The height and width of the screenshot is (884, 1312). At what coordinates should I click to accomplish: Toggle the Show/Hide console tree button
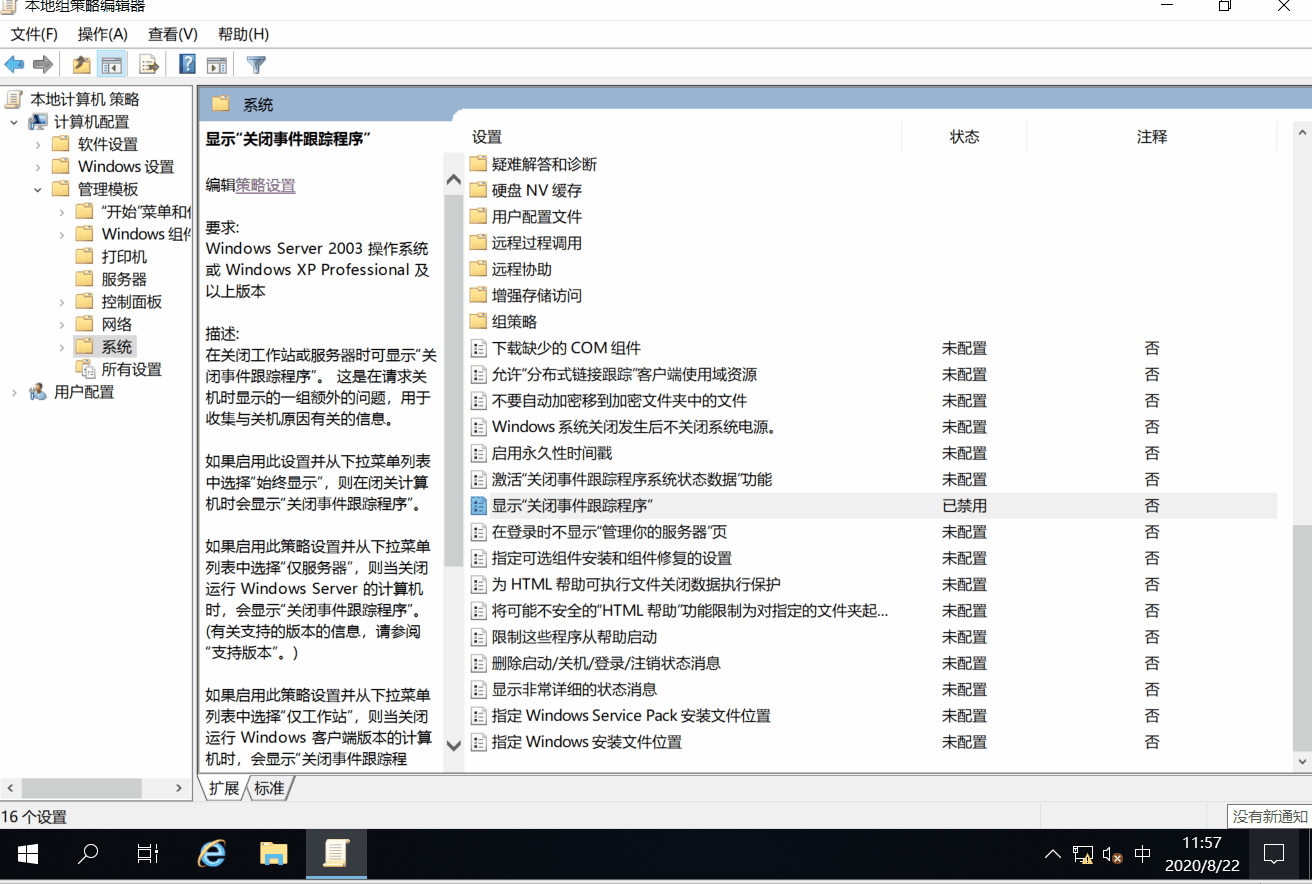pyautogui.click(x=112, y=65)
